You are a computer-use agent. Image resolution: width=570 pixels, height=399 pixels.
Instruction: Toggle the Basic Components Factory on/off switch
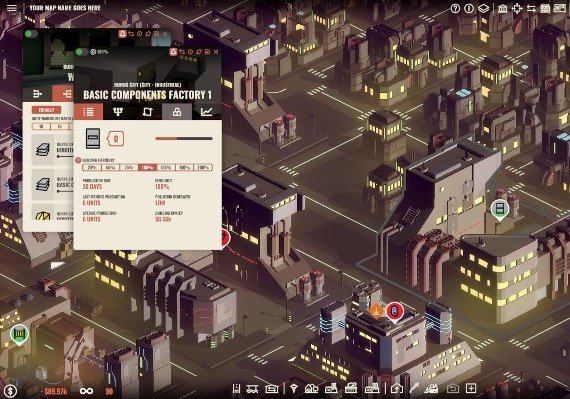pos(81,52)
